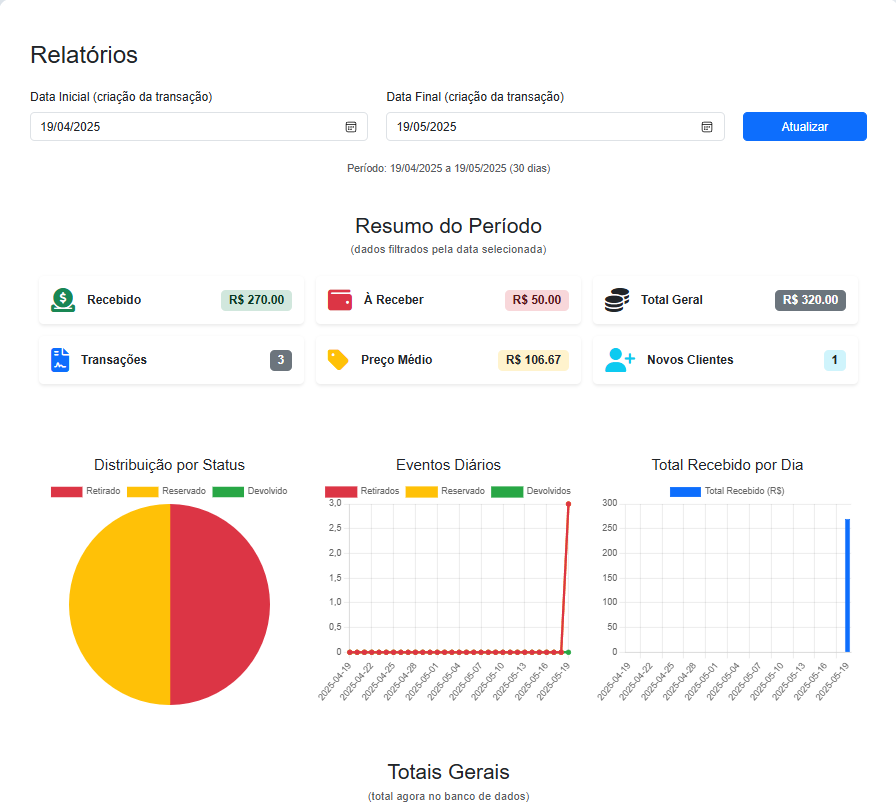Click the Recebido card label
Image resolution: width=896 pixels, height=809 pixels.
click(114, 300)
